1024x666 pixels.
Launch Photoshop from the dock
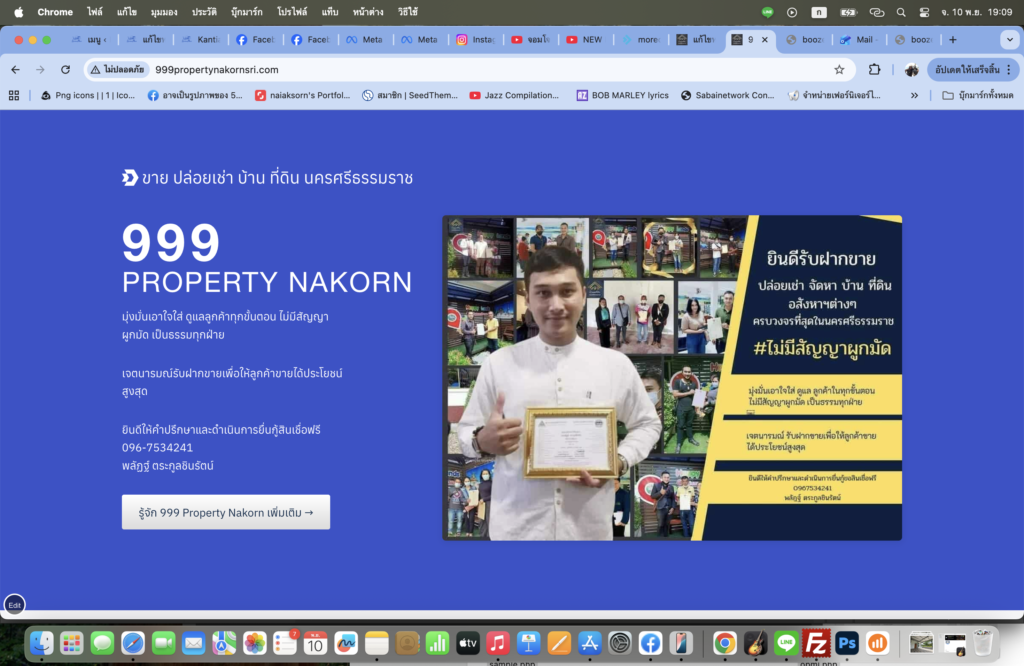point(847,643)
